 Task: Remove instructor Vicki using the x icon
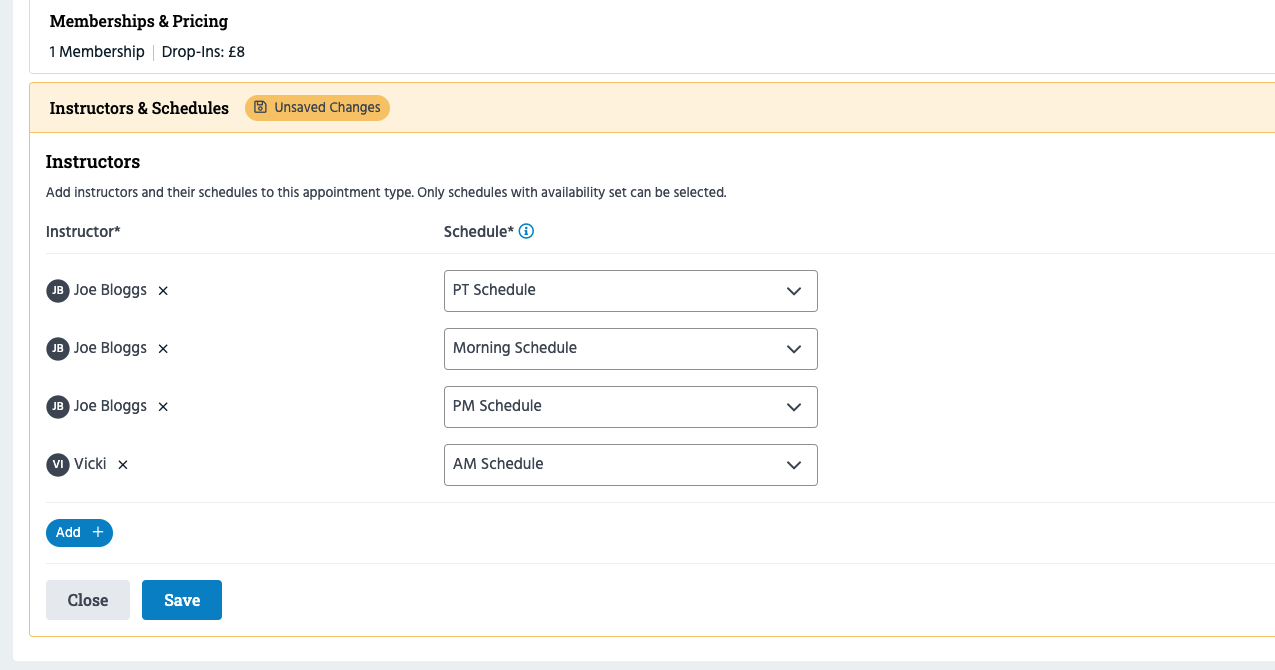coord(123,465)
